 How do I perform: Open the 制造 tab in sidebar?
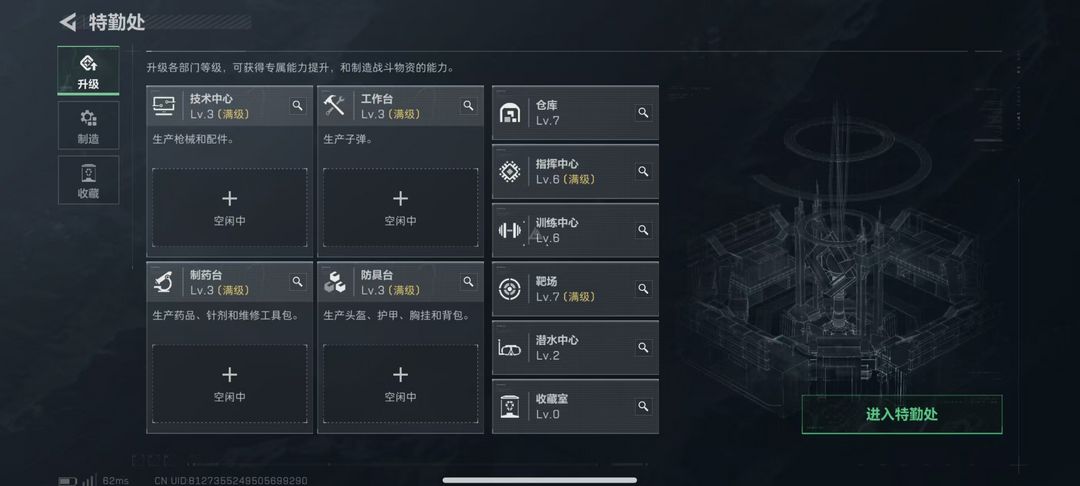88,125
